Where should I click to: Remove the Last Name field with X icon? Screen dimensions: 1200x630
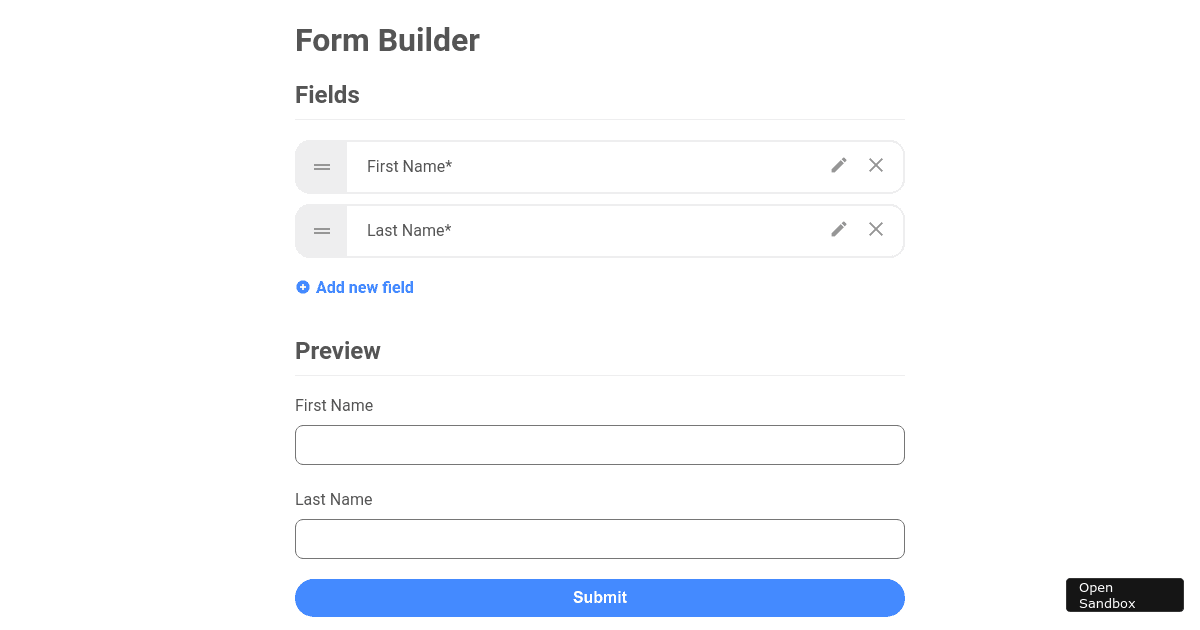coord(876,229)
